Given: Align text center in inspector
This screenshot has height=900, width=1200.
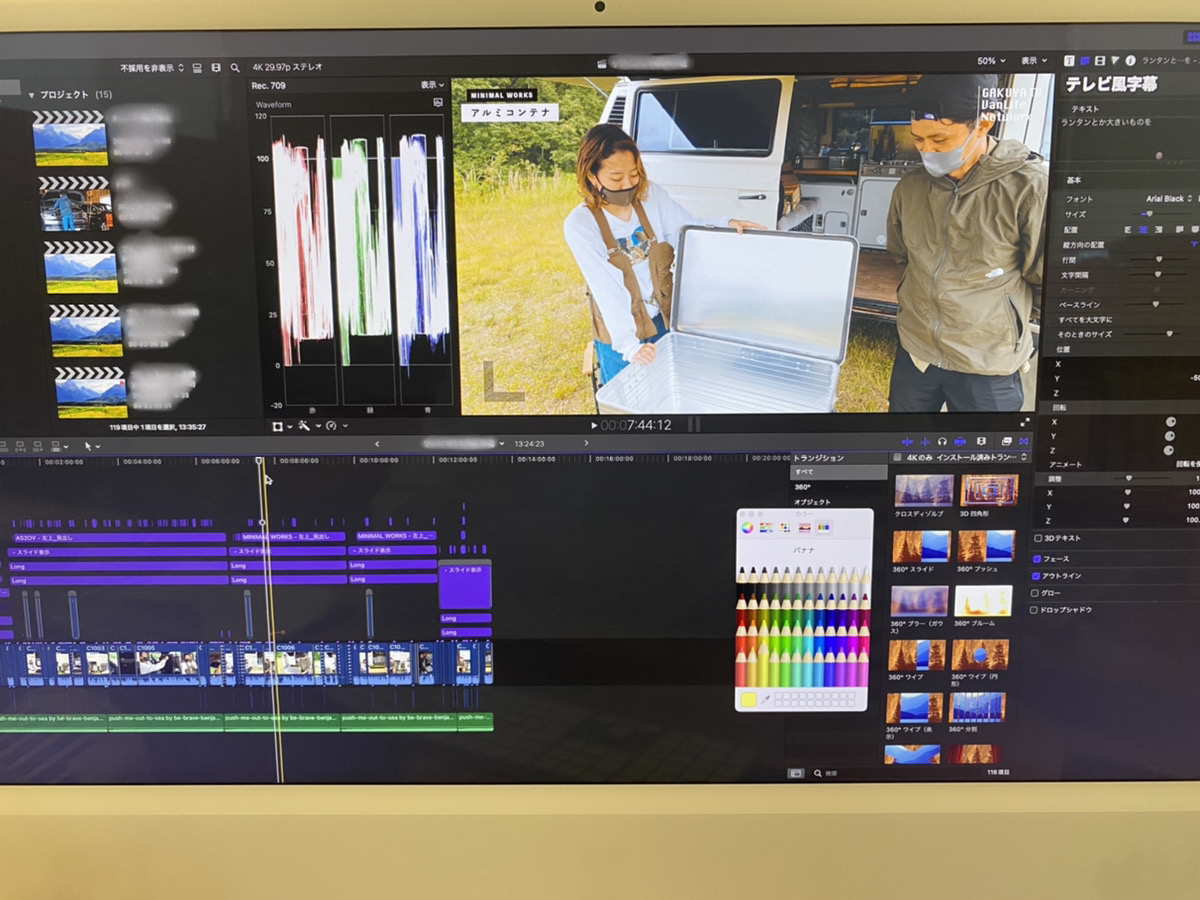Looking at the screenshot, I should 1145,229.
